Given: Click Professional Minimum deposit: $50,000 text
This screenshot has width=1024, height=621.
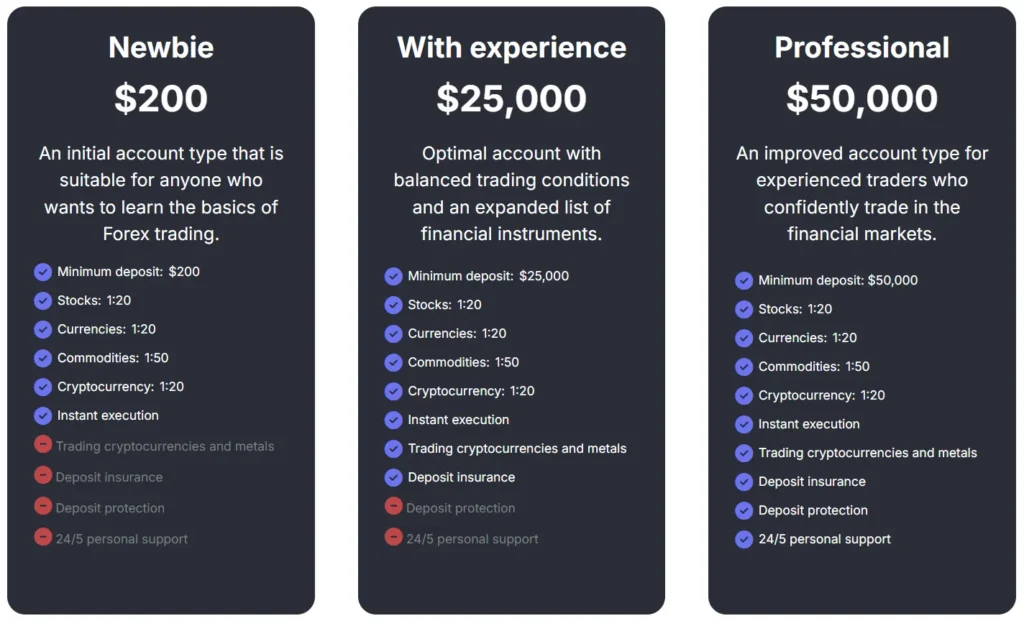Looking at the screenshot, I should point(838,281).
